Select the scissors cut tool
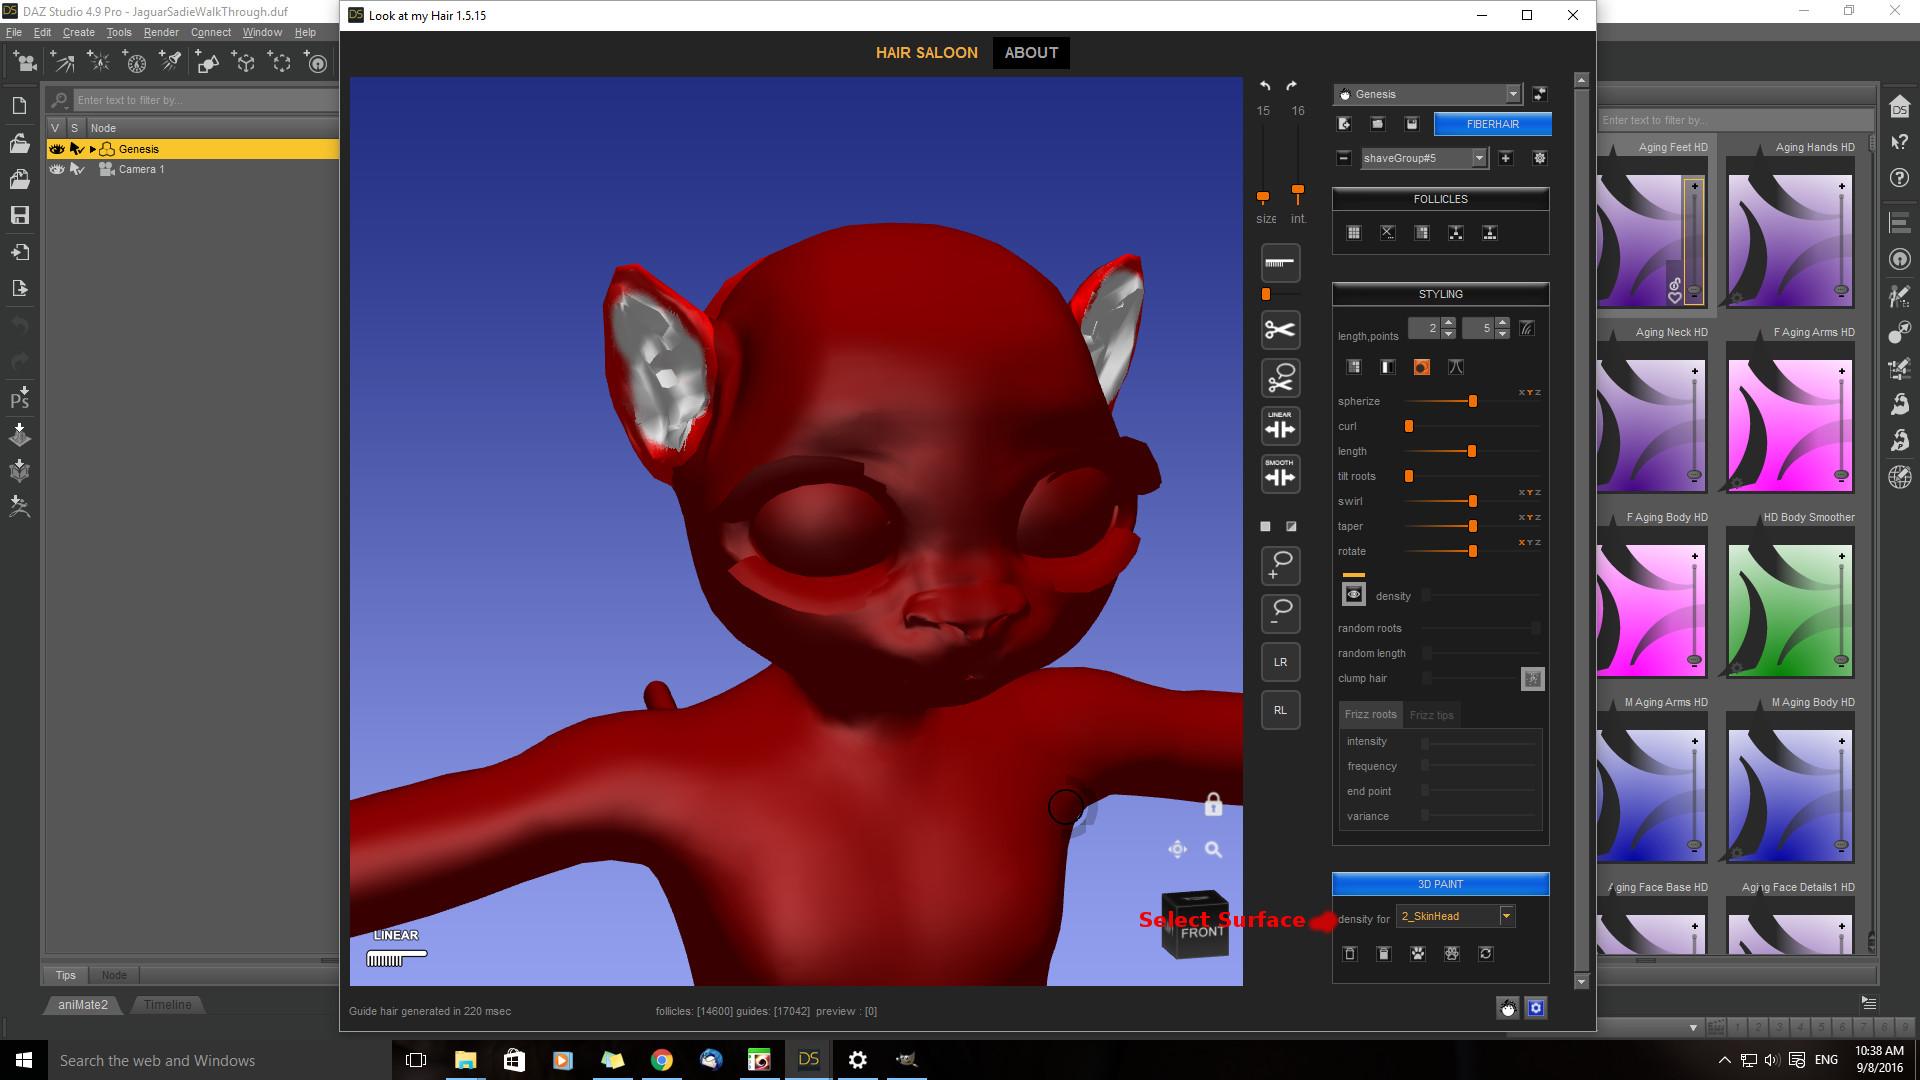This screenshot has height=1080, width=1920. [x=1280, y=330]
